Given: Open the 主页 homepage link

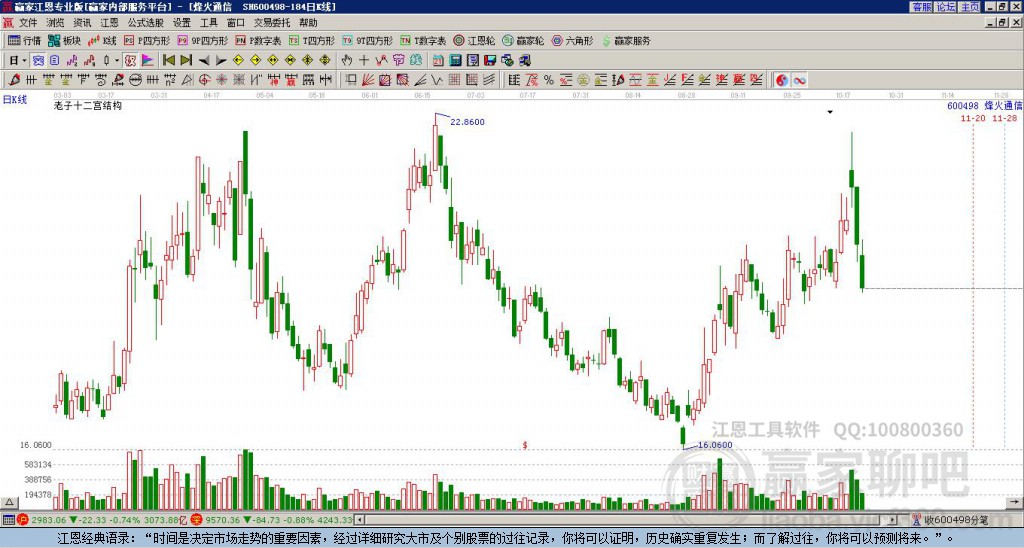Looking at the screenshot, I should pos(970,7).
